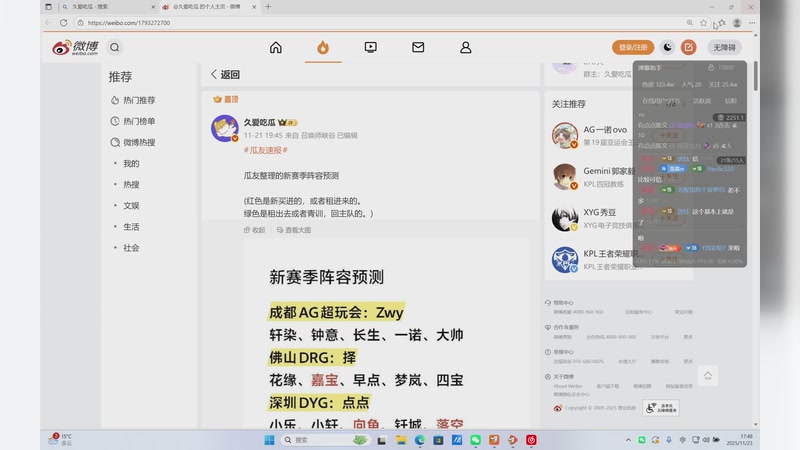This screenshot has height=450, width=800.
Task: Switch to the 久爱吃瓜 - 搜索 tab
Action: pyautogui.click(x=107, y=7)
